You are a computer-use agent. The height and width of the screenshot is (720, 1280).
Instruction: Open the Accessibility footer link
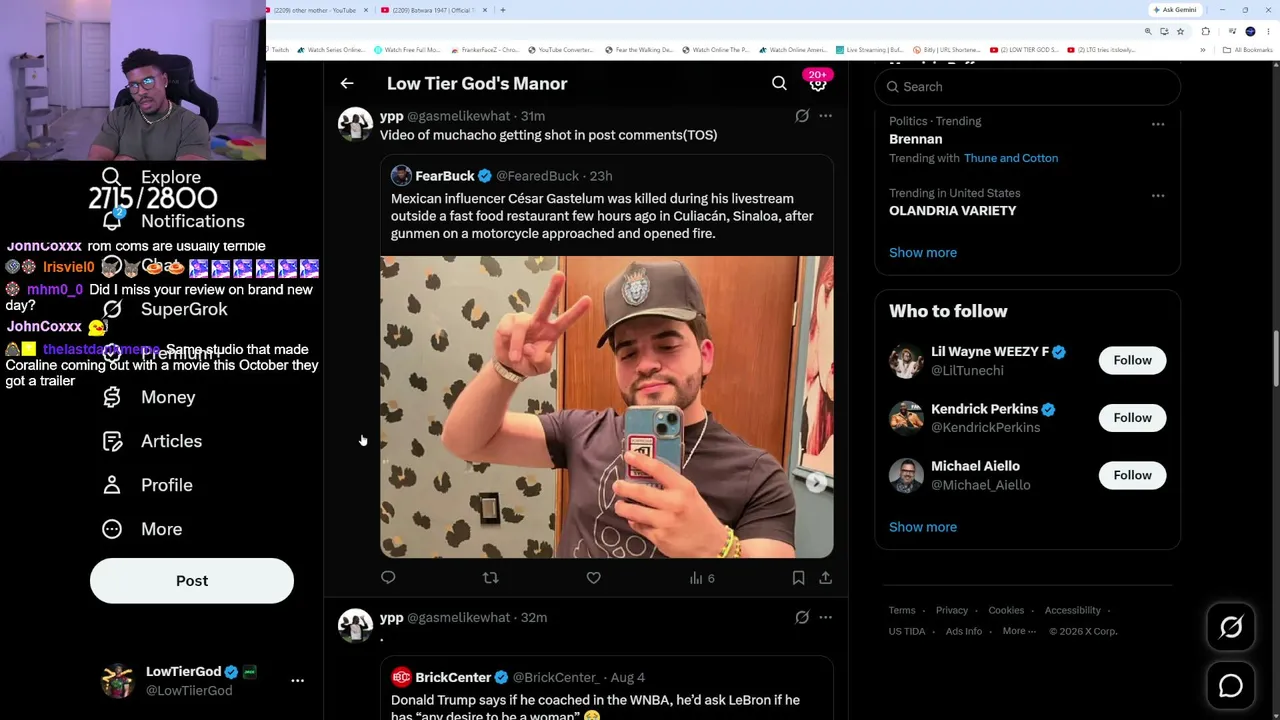1072,610
